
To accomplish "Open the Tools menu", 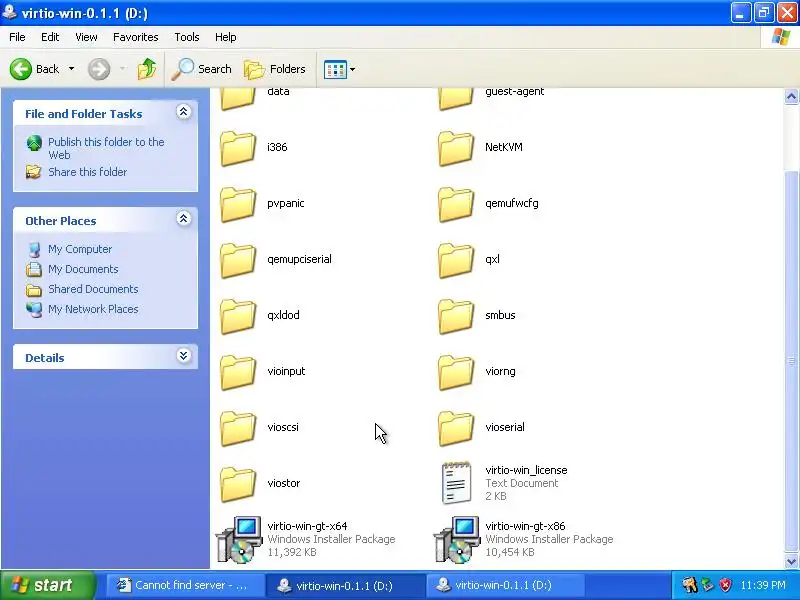I will 187,37.
